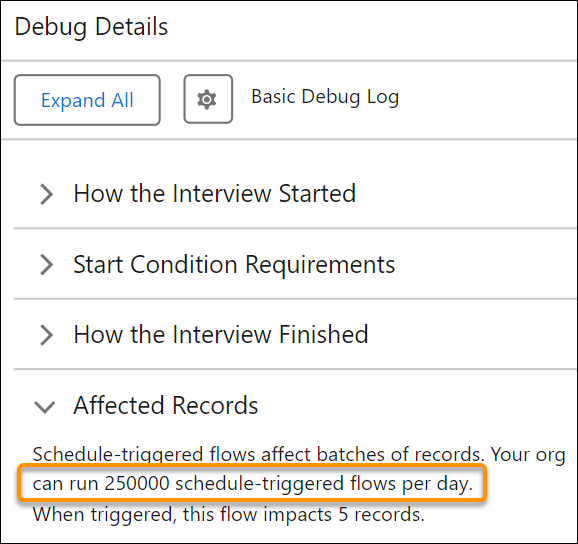The image size is (578, 544).
Task: Click the "per day." words in highlight
Action: click(437, 484)
